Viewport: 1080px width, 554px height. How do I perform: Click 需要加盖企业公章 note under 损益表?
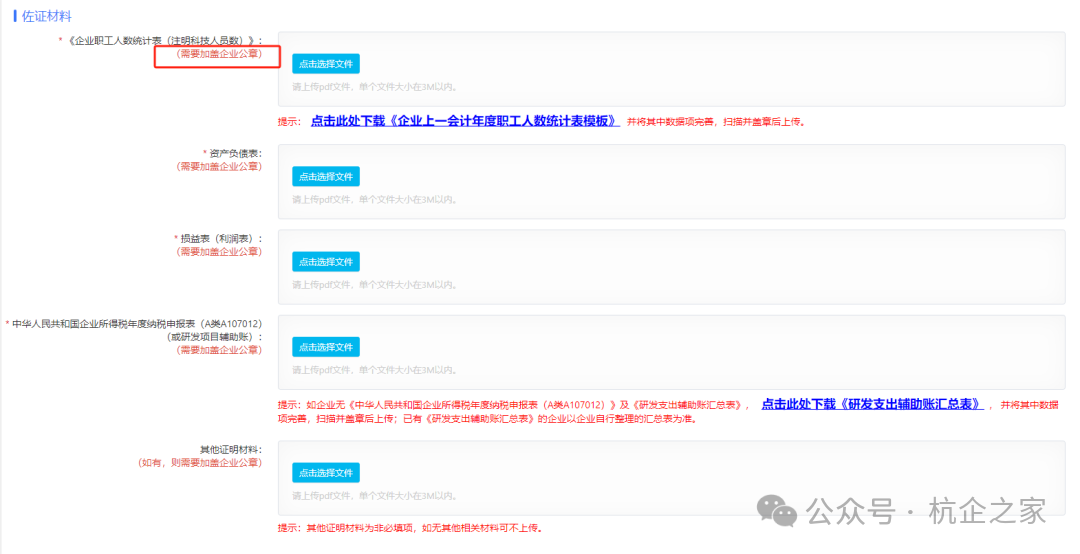pos(219,252)
